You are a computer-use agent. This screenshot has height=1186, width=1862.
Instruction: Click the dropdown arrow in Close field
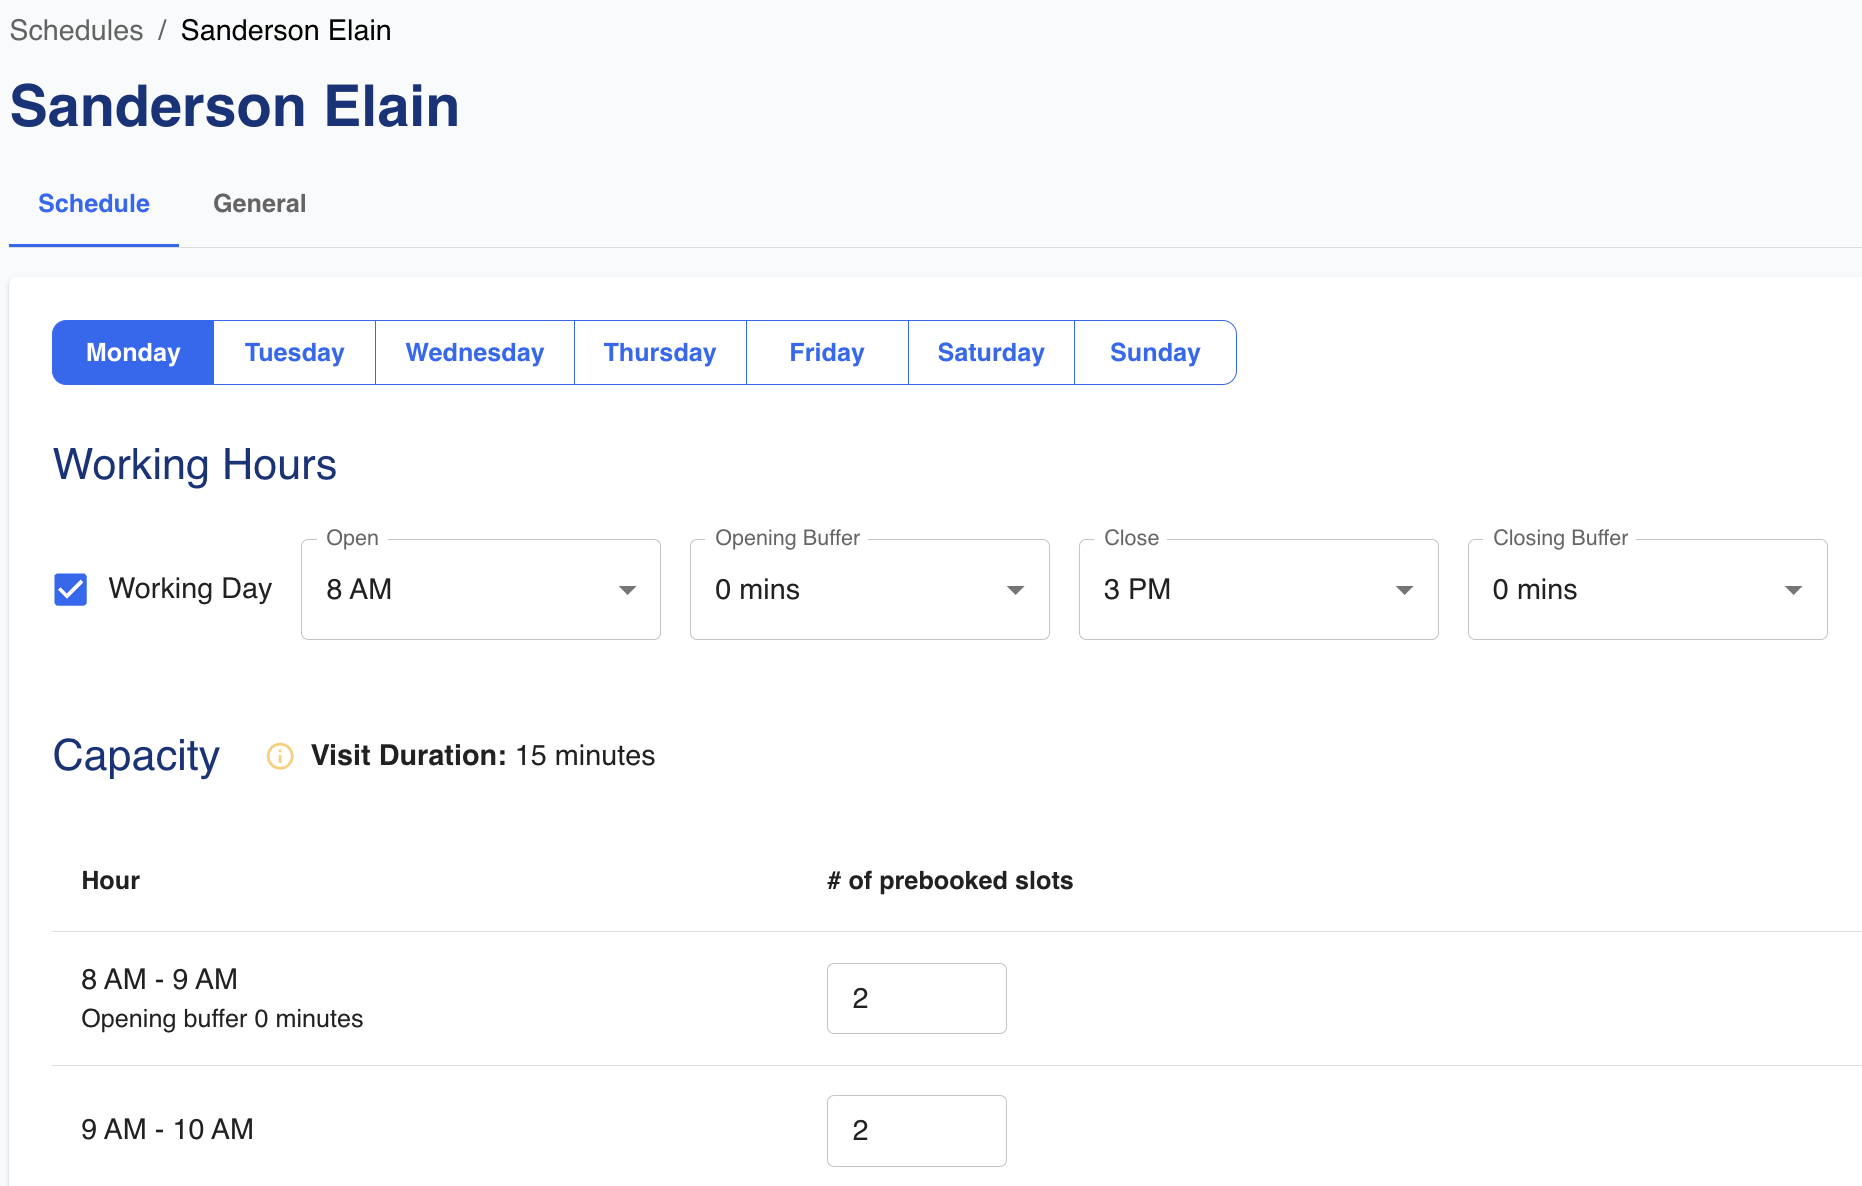[1404, 590]
